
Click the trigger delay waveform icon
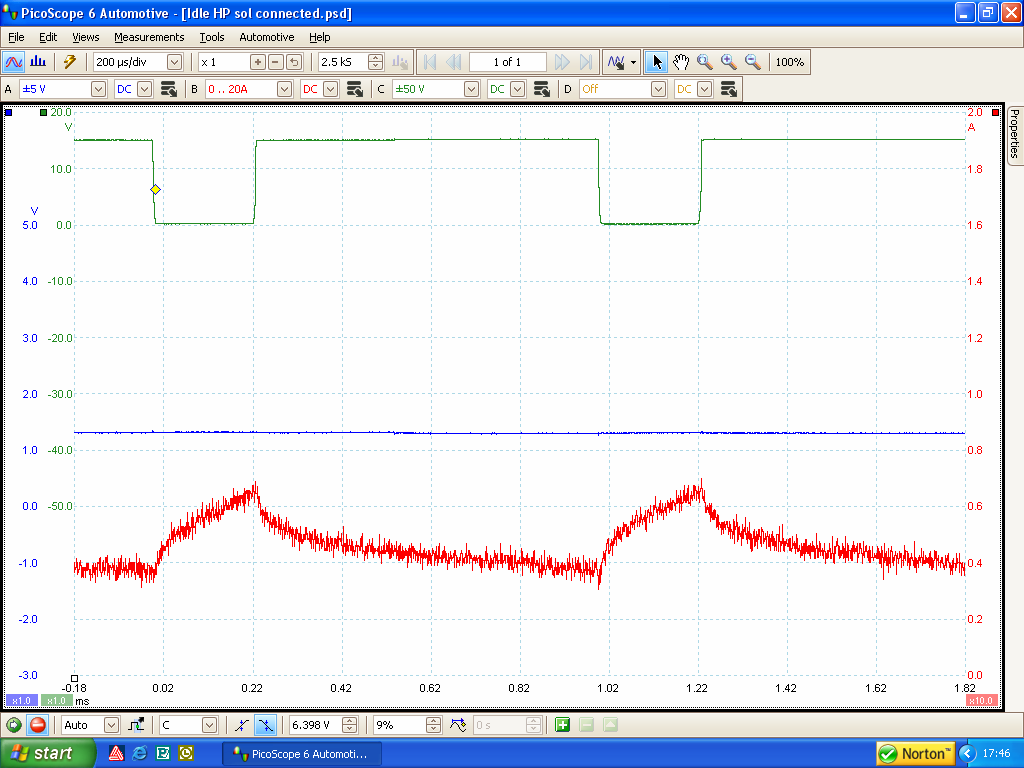pyautogui.click(x=458, y=725)
